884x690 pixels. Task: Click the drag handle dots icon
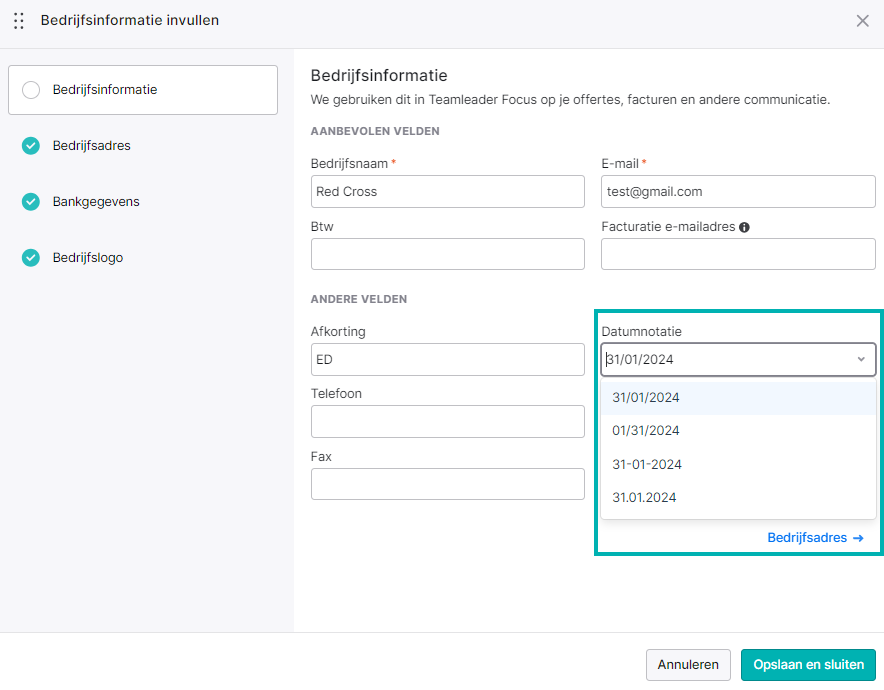(19, 21)
